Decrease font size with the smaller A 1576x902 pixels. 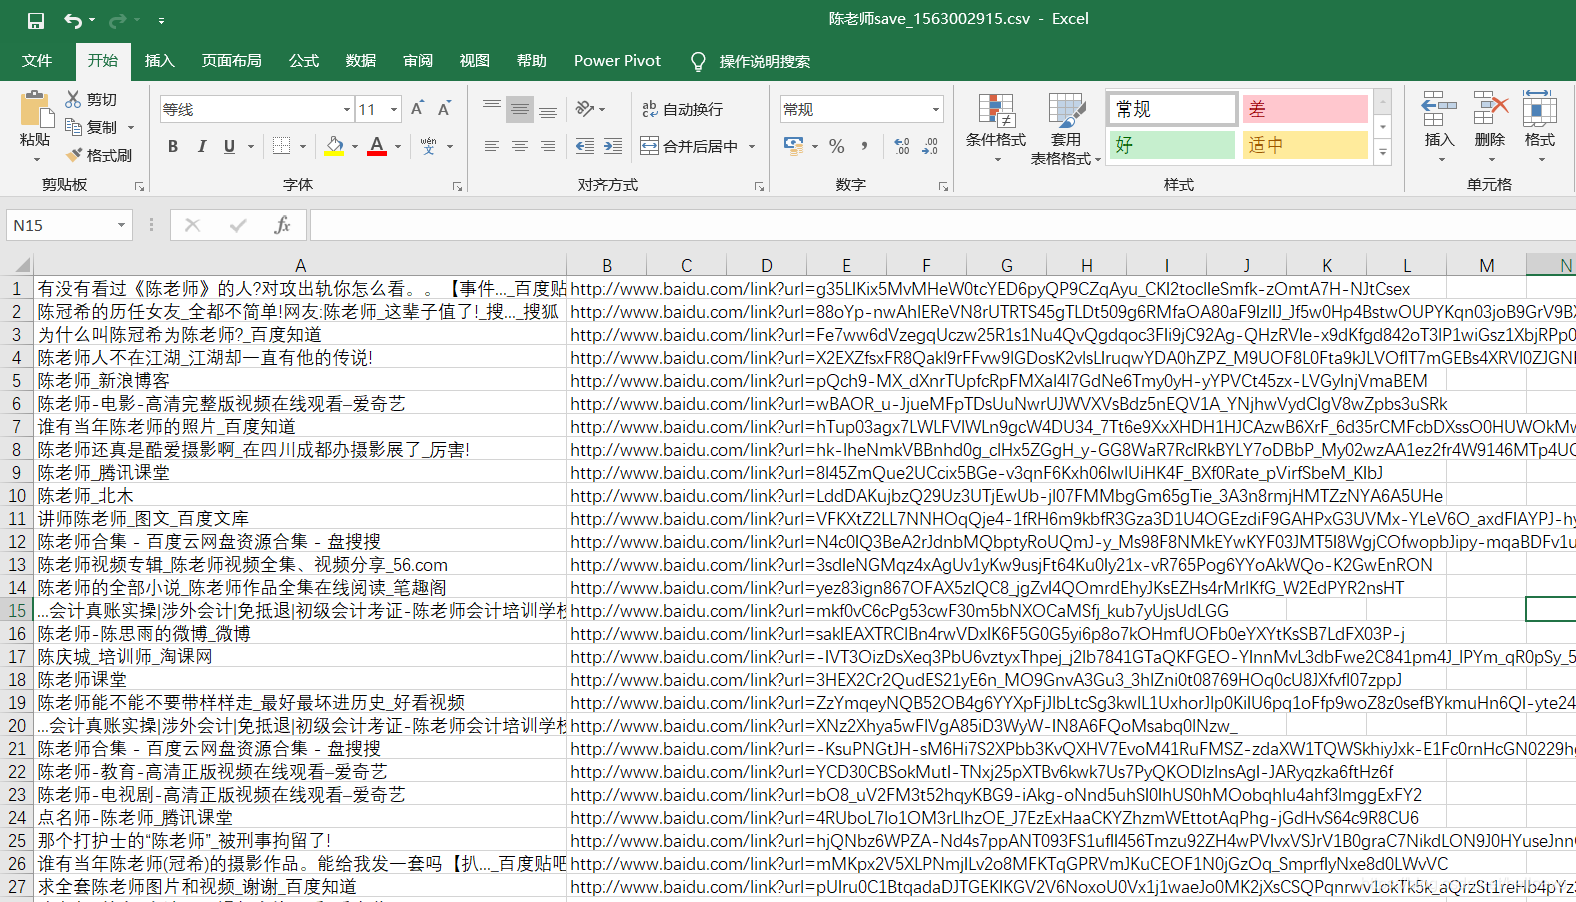[x=444, y=109]
